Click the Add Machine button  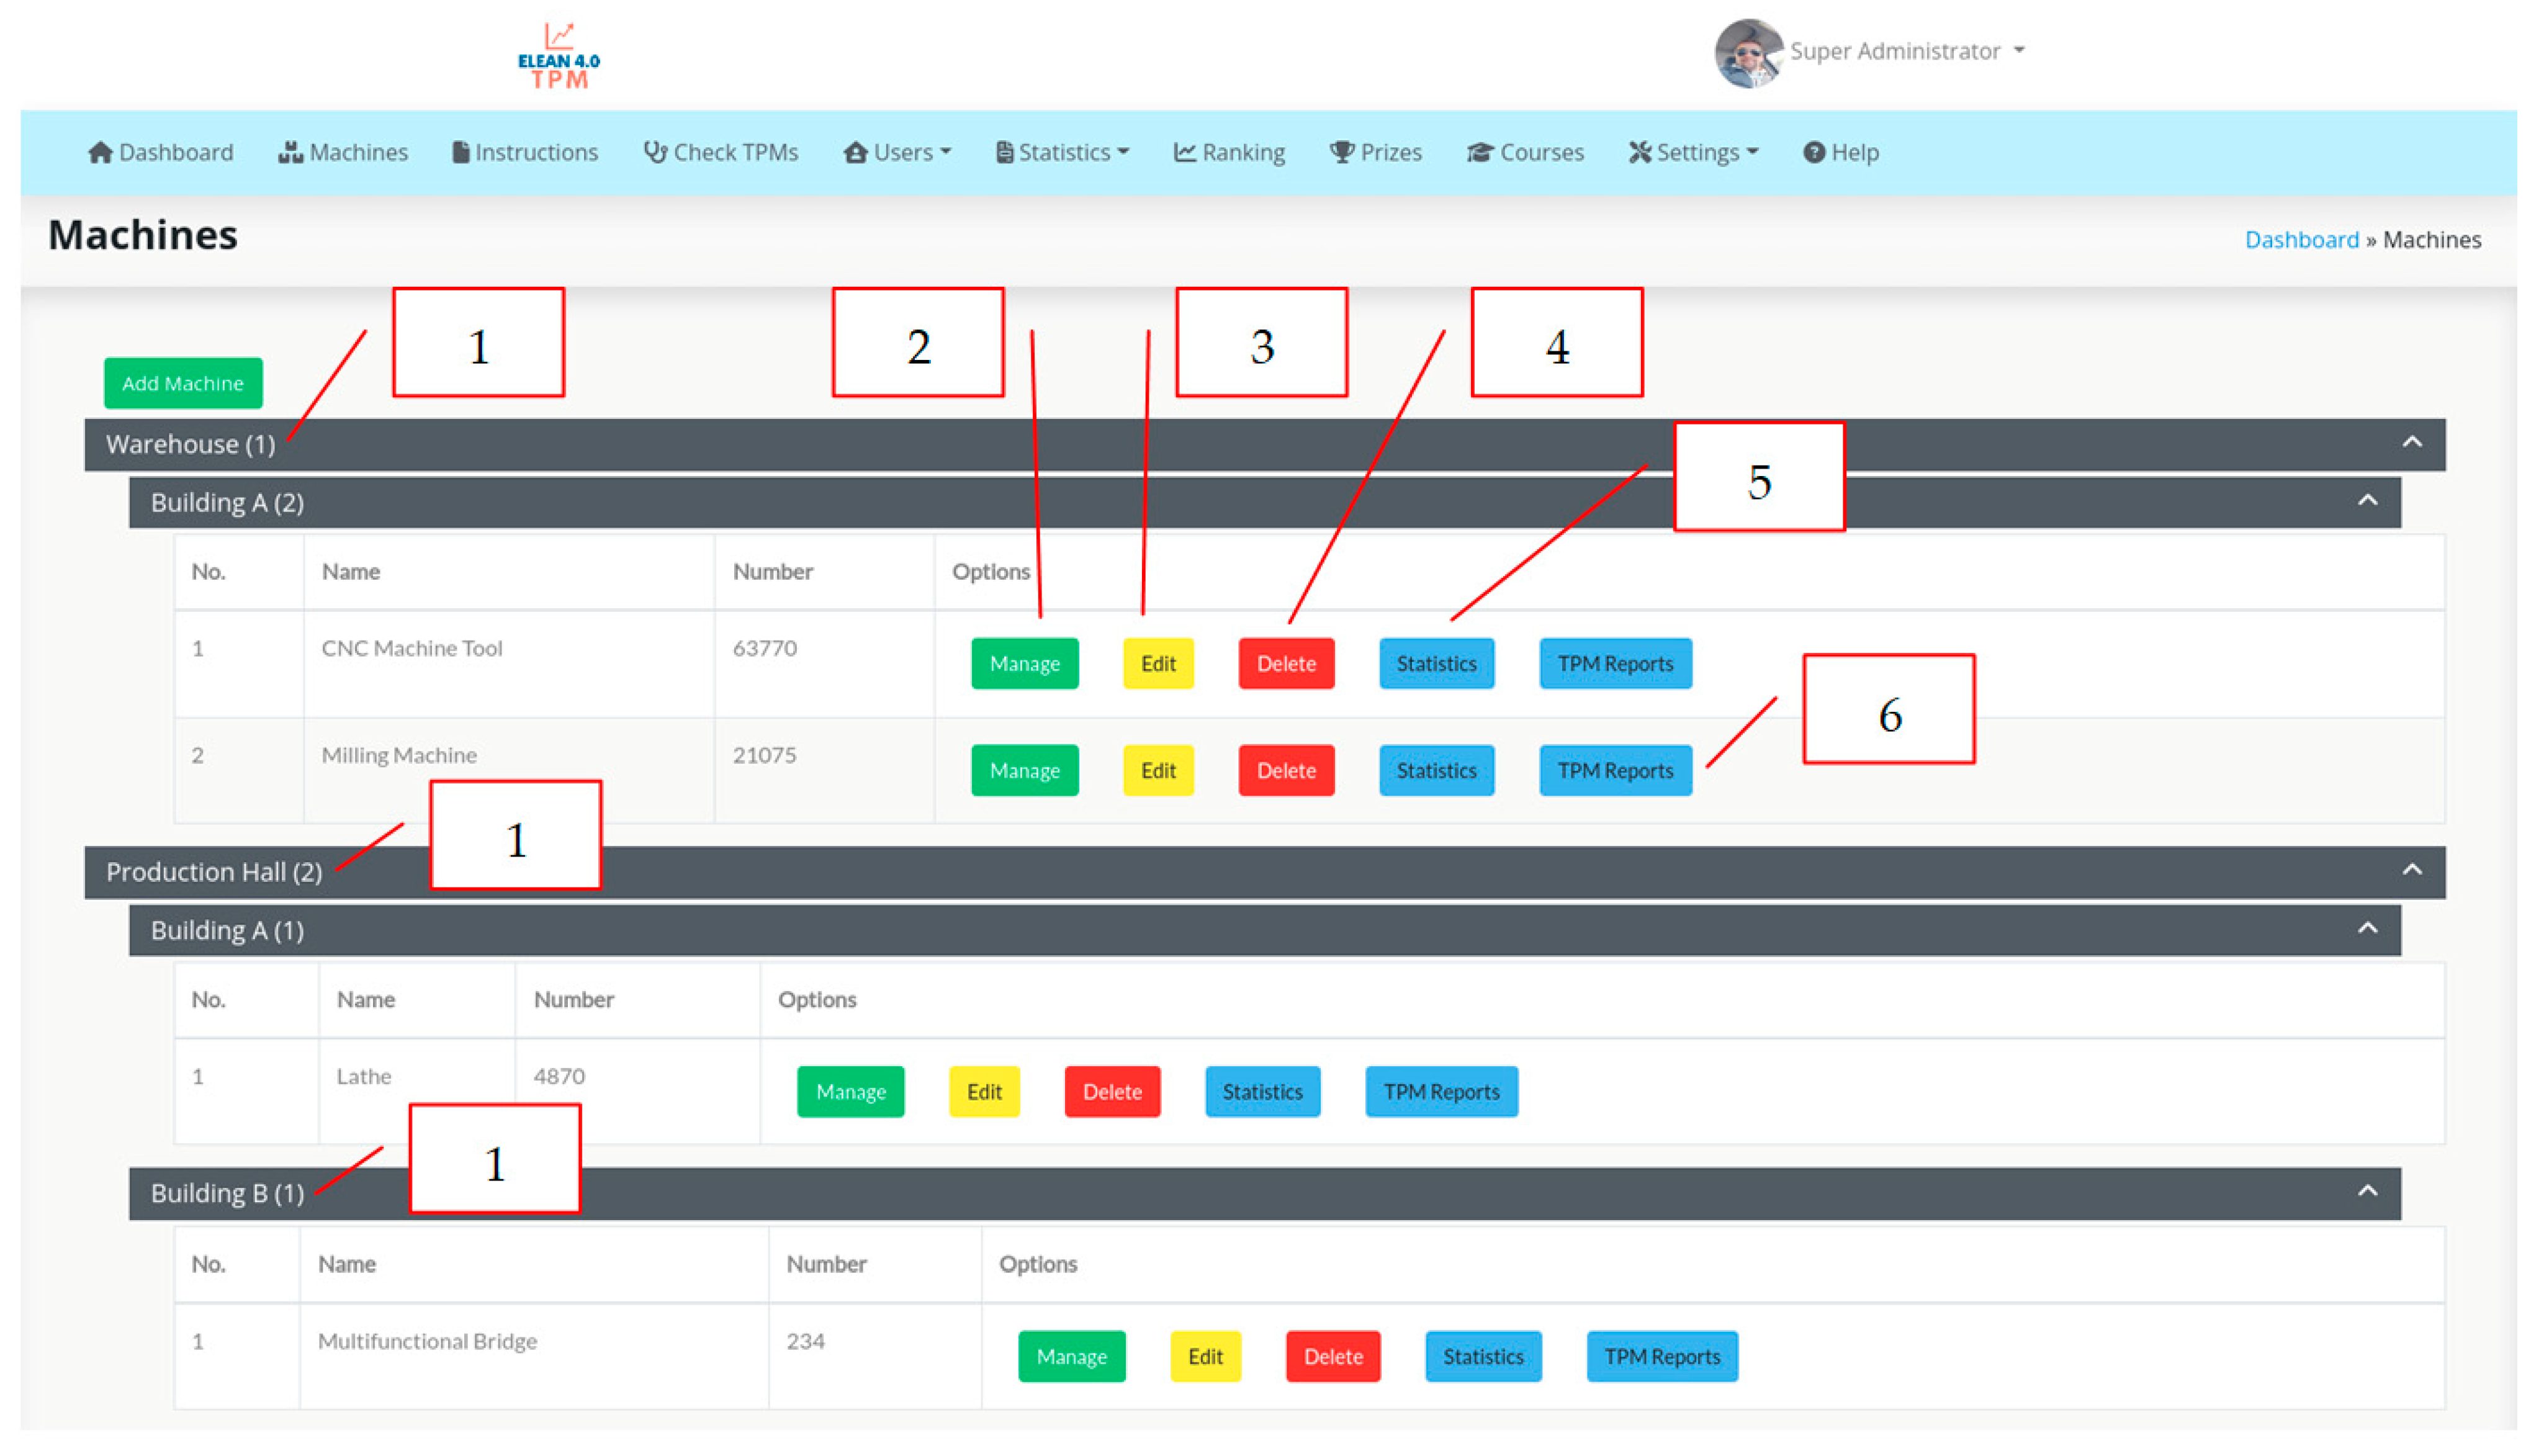point(183,383)
